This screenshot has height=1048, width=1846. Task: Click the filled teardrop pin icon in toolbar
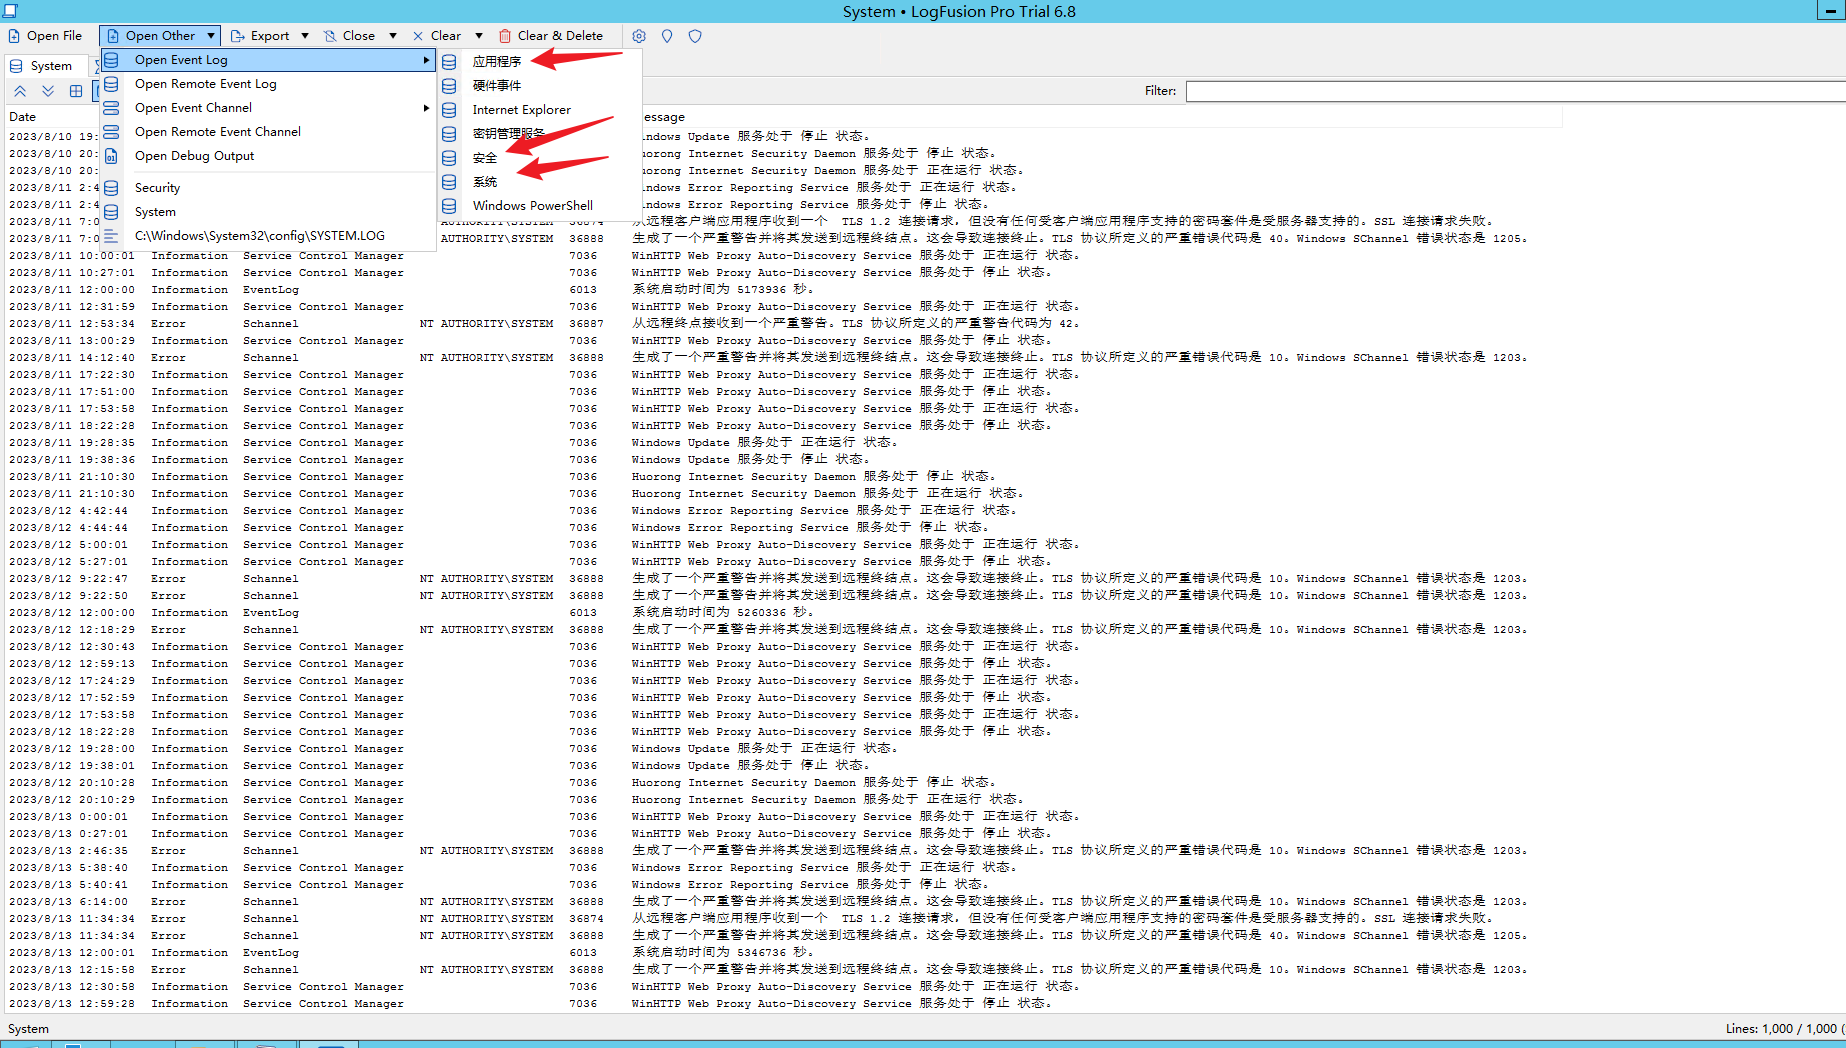coord(666,36)
